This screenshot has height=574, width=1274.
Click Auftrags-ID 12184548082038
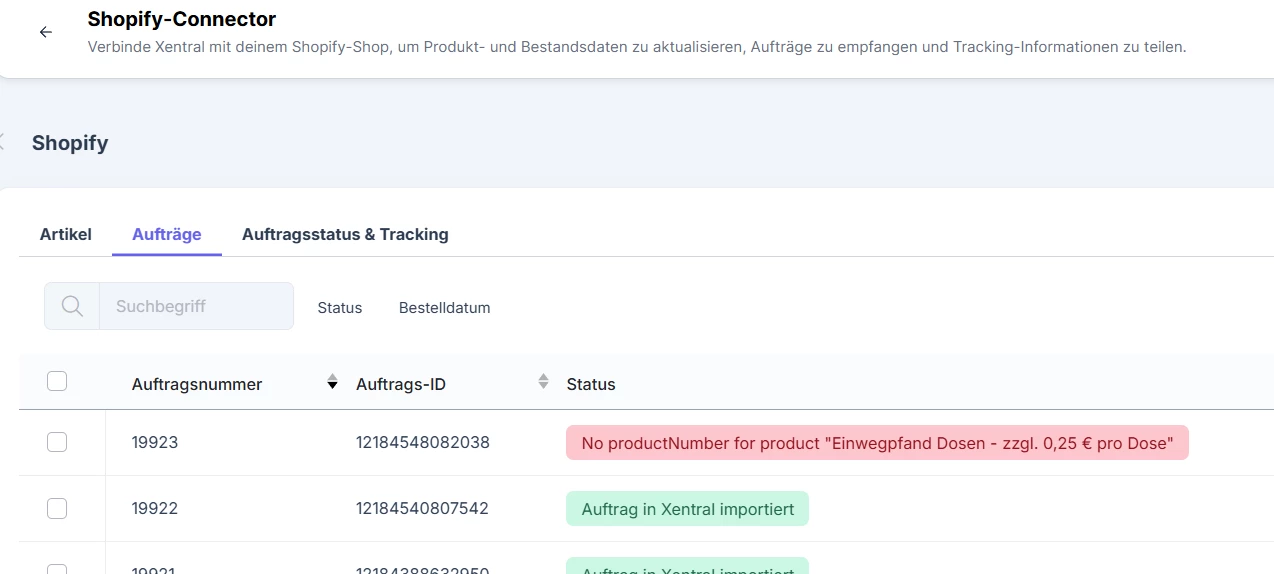tap(422, 442)
